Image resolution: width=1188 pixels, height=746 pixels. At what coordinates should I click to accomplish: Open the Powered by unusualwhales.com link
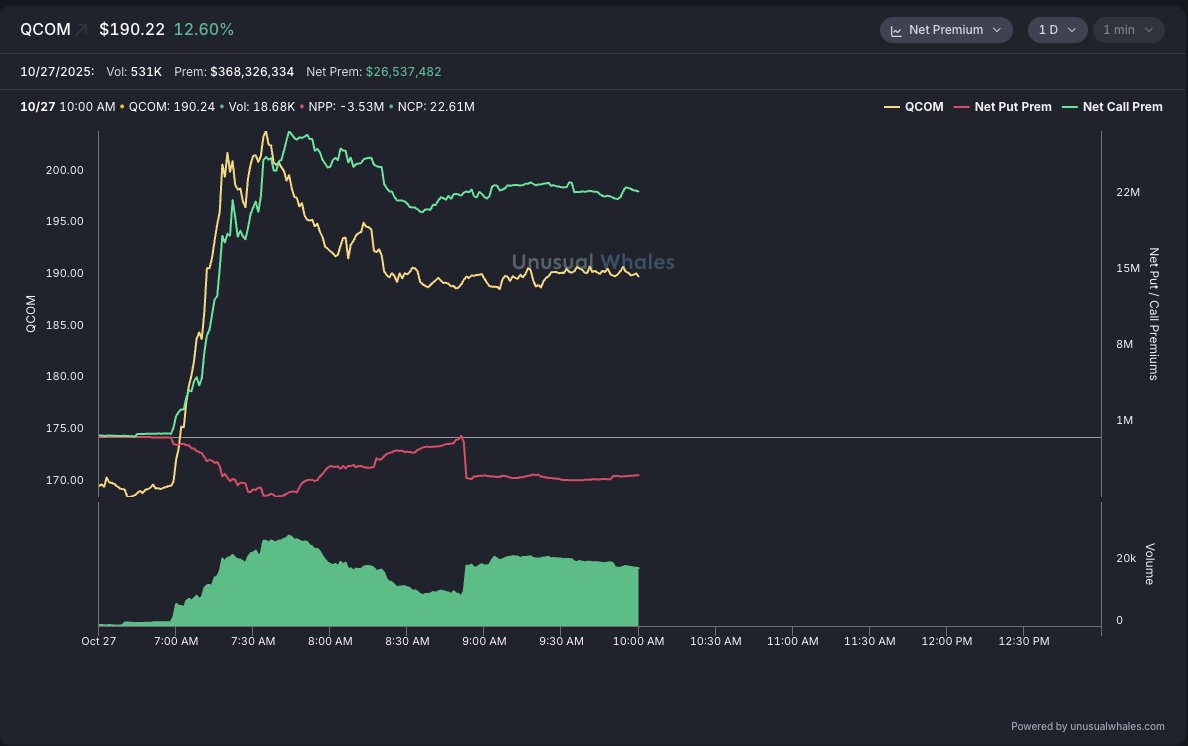[x=1087, y=726]
